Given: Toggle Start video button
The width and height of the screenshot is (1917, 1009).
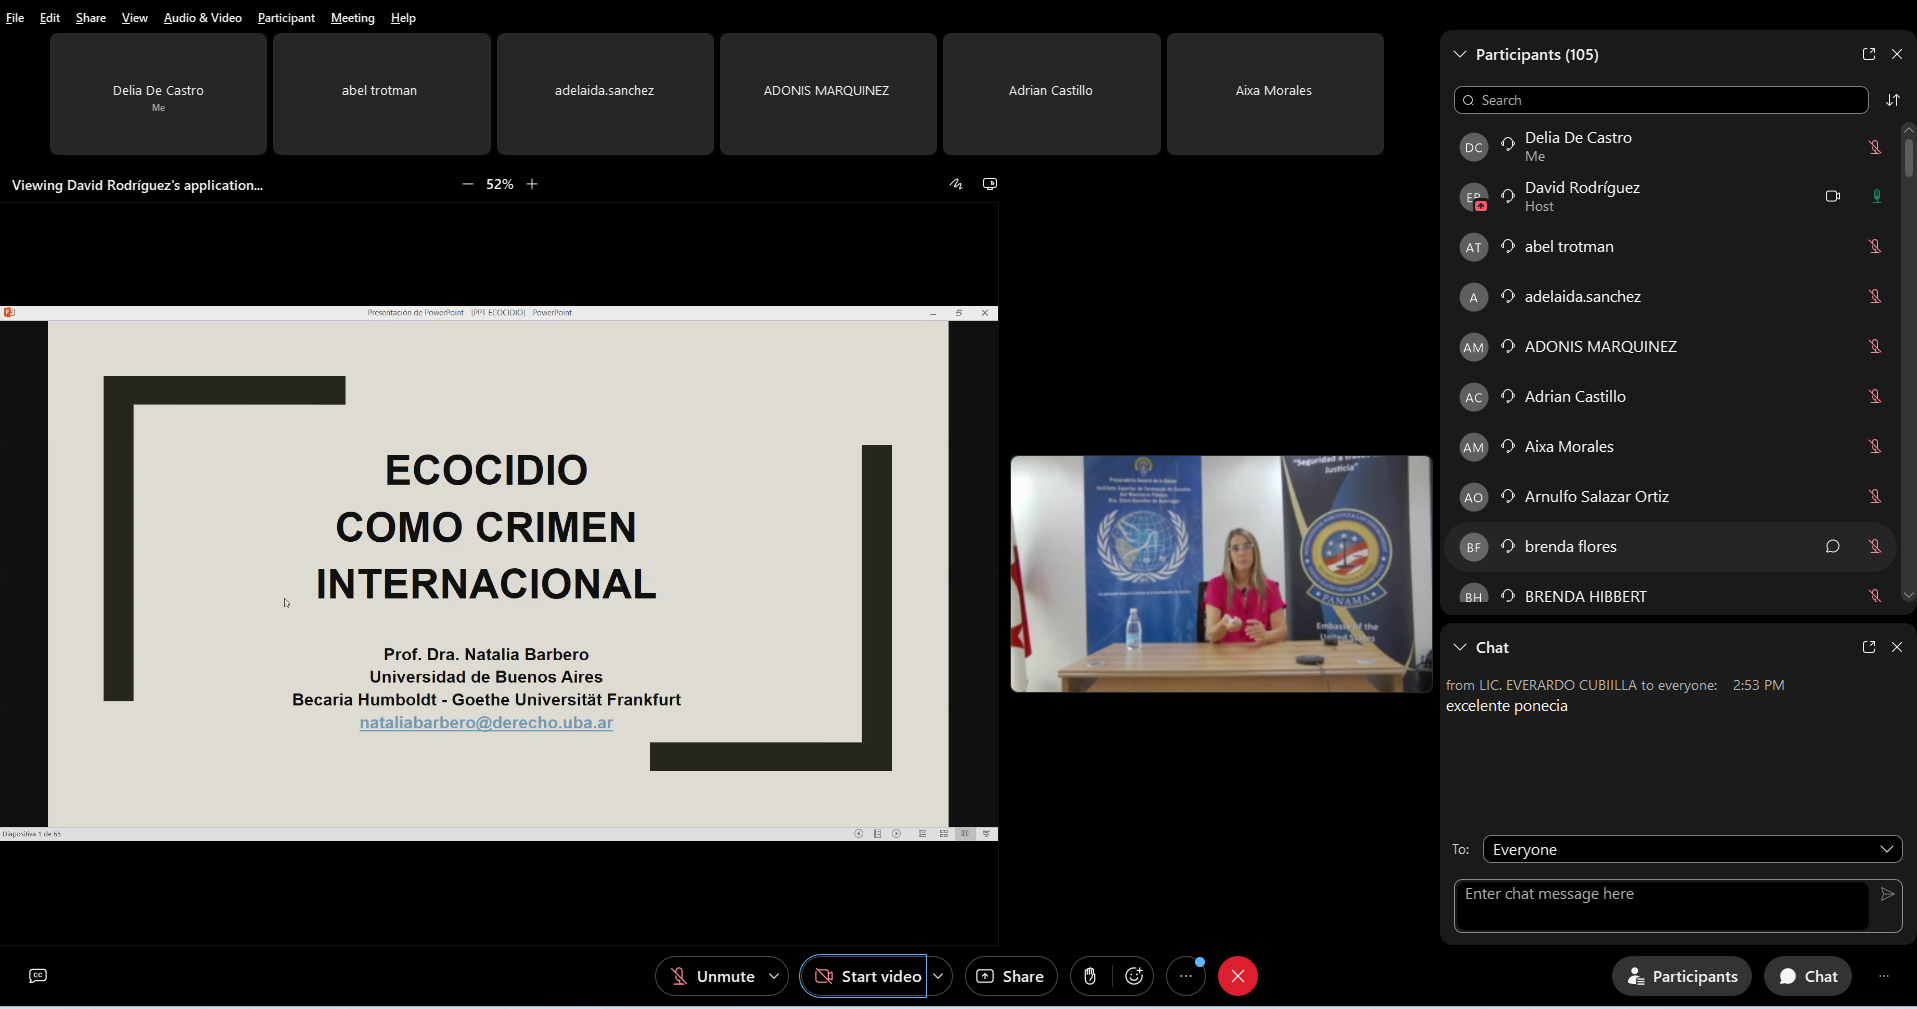Looking at the screenshot, I should [866, 976].
